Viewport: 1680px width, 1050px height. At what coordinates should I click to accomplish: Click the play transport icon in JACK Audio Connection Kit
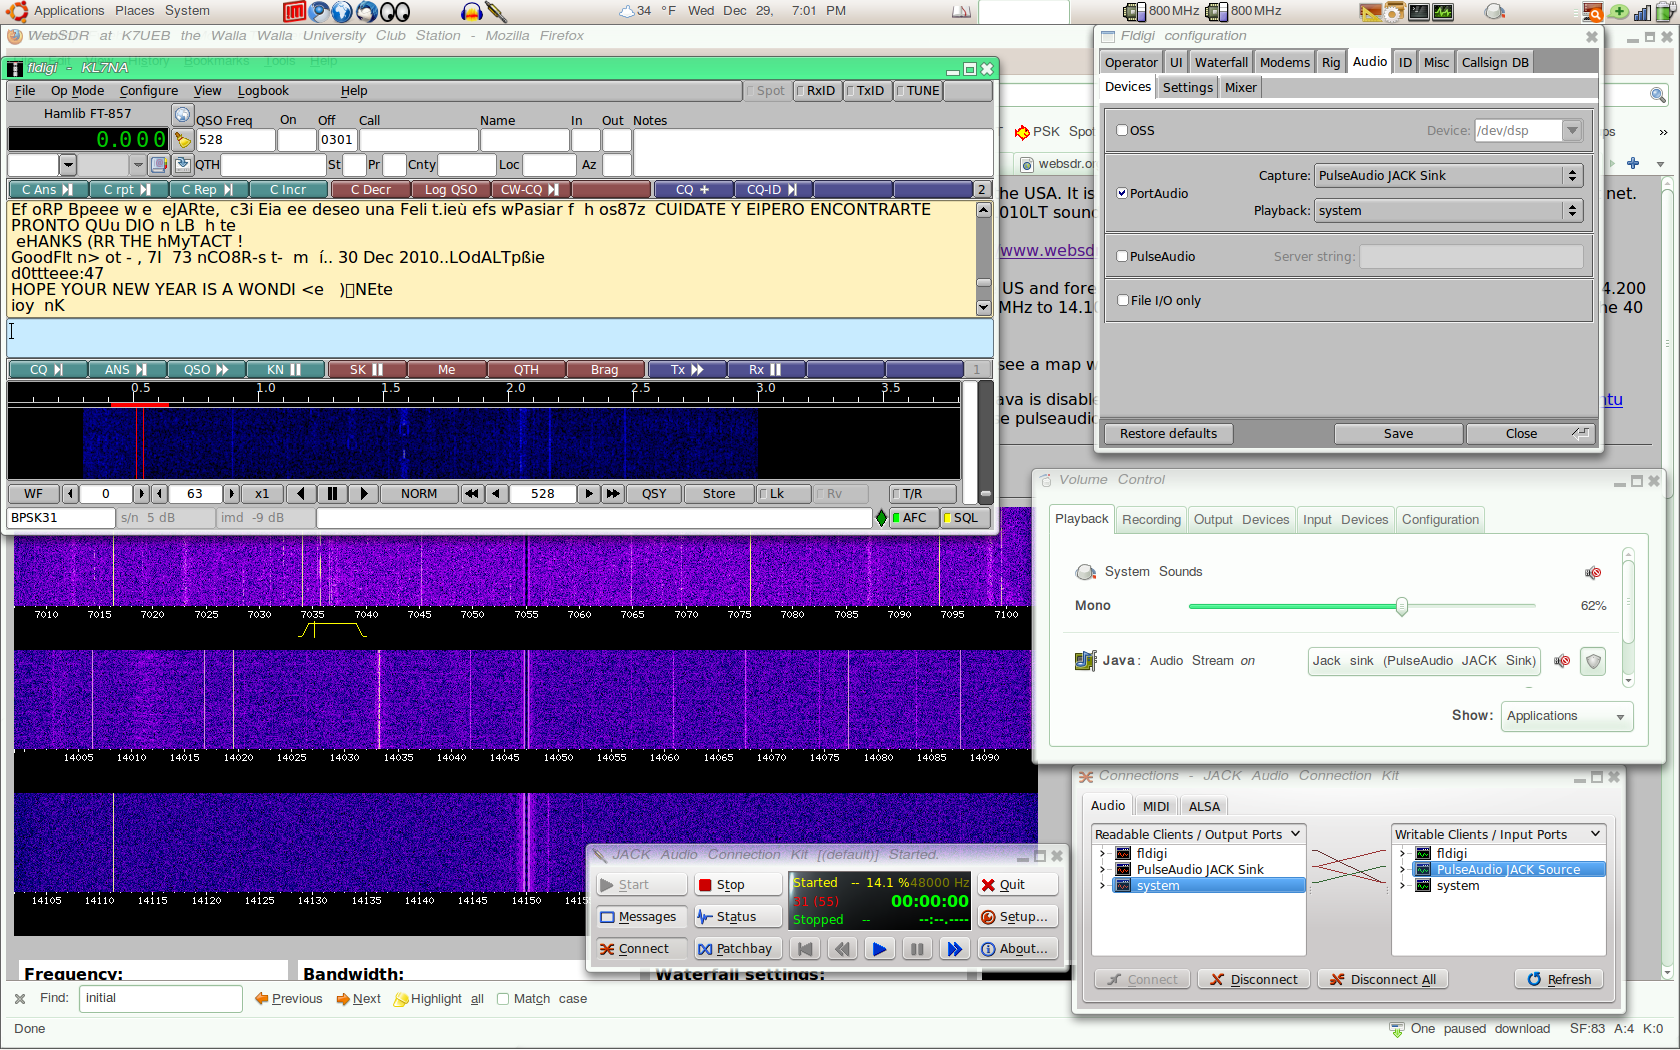click(879, 948)
